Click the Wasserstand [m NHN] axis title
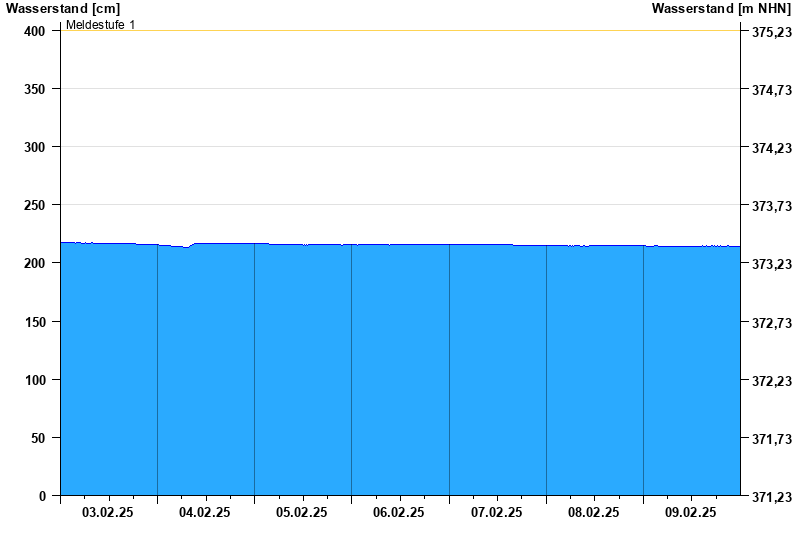Viewport: 800px width, 550px height. point(721,8)
